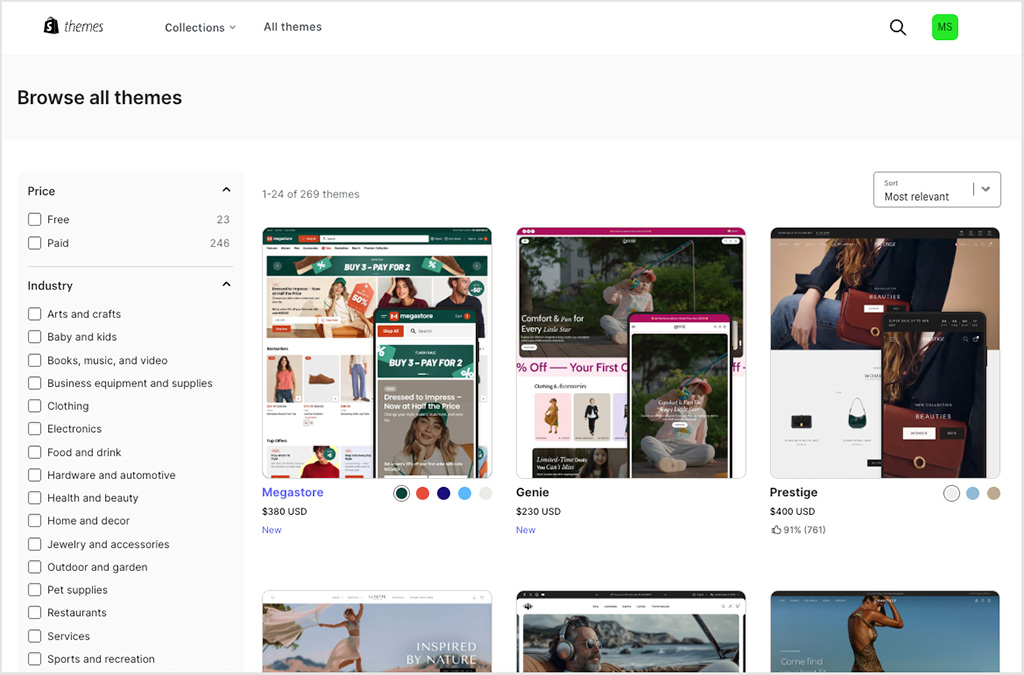Click the Browse all themes heading
The image size is (1024, 675).
click(99, 97)
